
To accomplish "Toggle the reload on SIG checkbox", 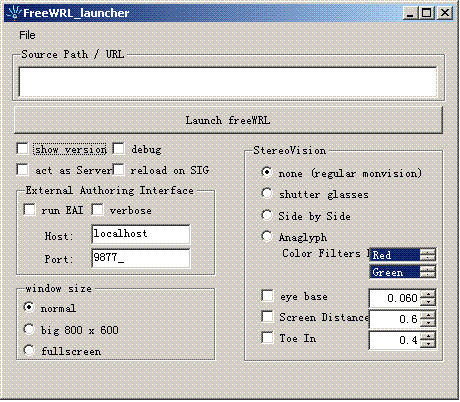I will click(118, 169).
